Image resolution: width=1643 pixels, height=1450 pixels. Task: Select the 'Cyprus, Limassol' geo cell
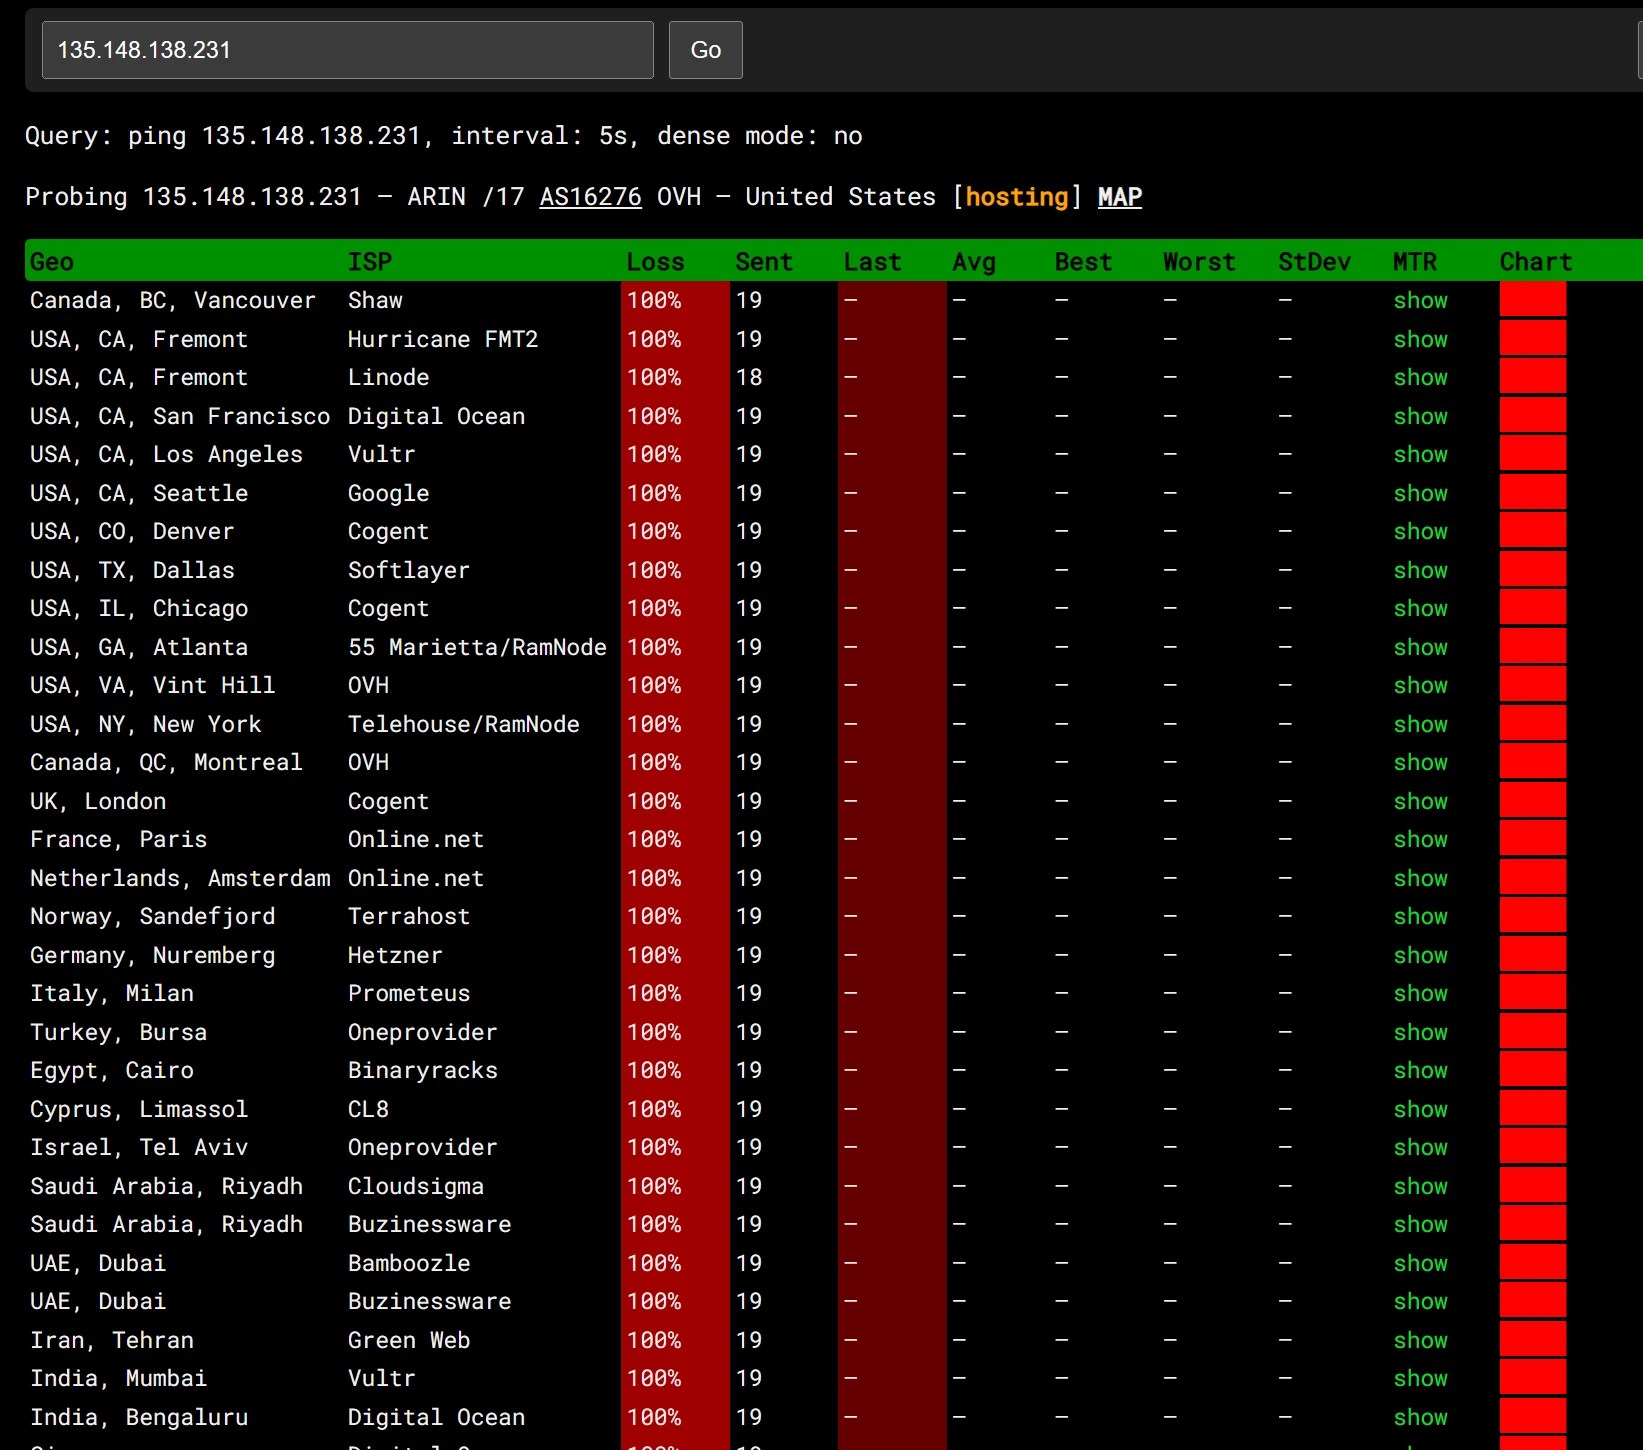(x=139, y=1110)
